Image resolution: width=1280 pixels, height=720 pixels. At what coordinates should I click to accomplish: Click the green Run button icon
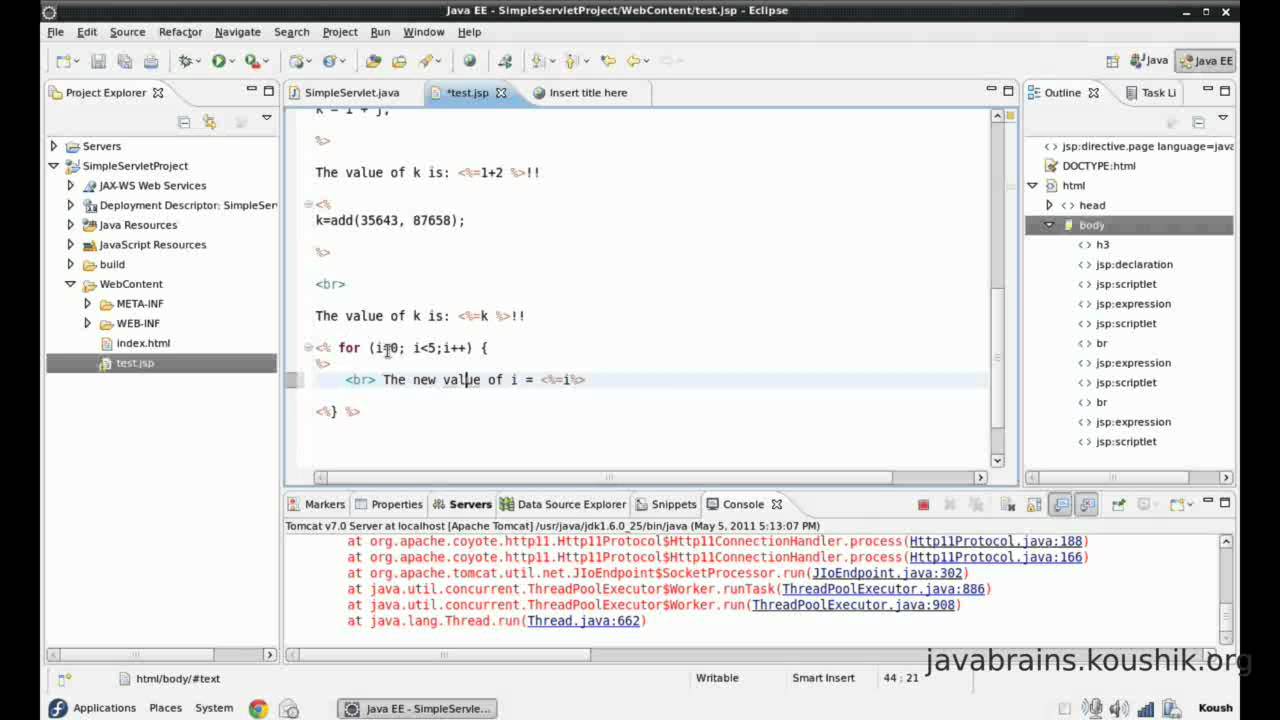pyautogui.click(x=218, y=61)
